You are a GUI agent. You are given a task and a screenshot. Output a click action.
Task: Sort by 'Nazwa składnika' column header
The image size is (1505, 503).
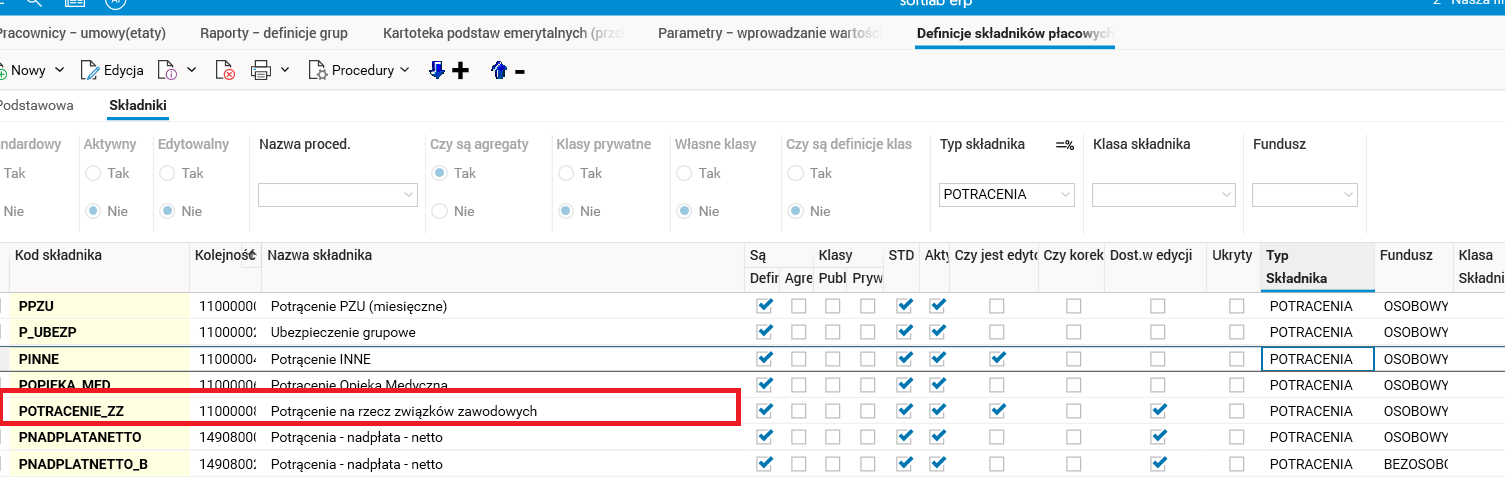click(320, 255)
